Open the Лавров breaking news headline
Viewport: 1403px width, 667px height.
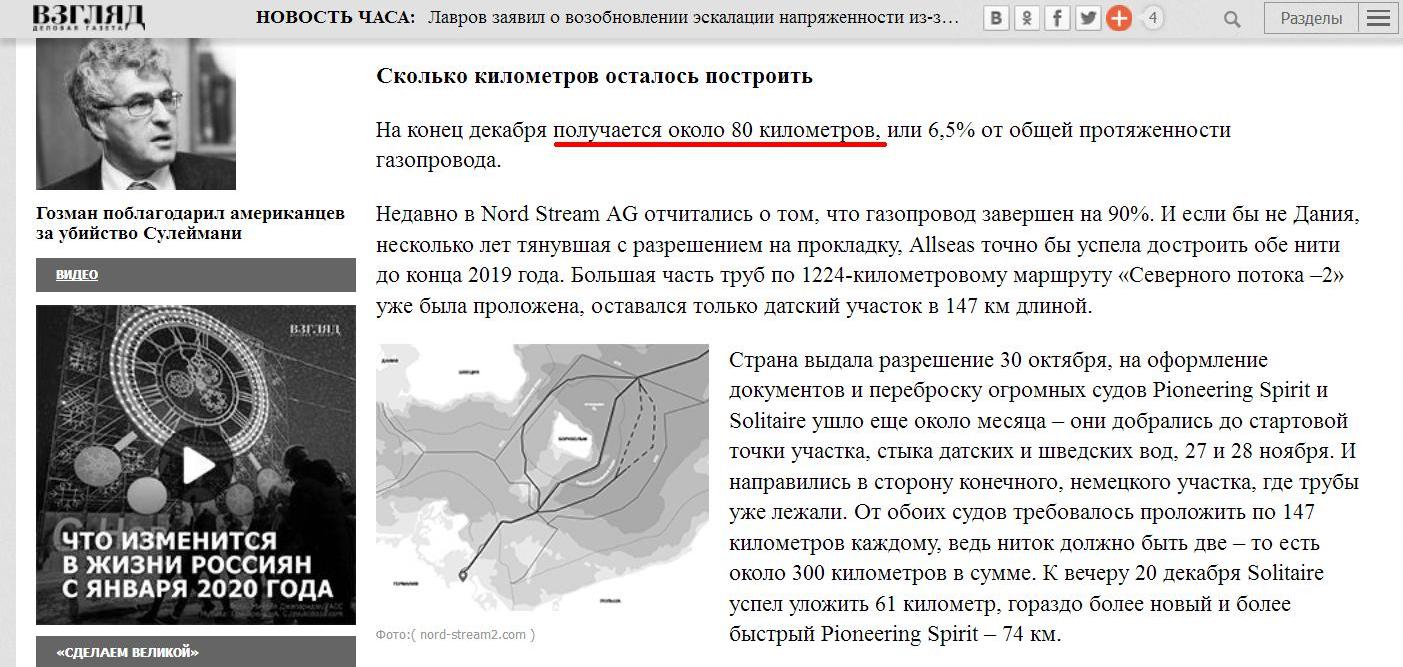click(x=693, y=18)
